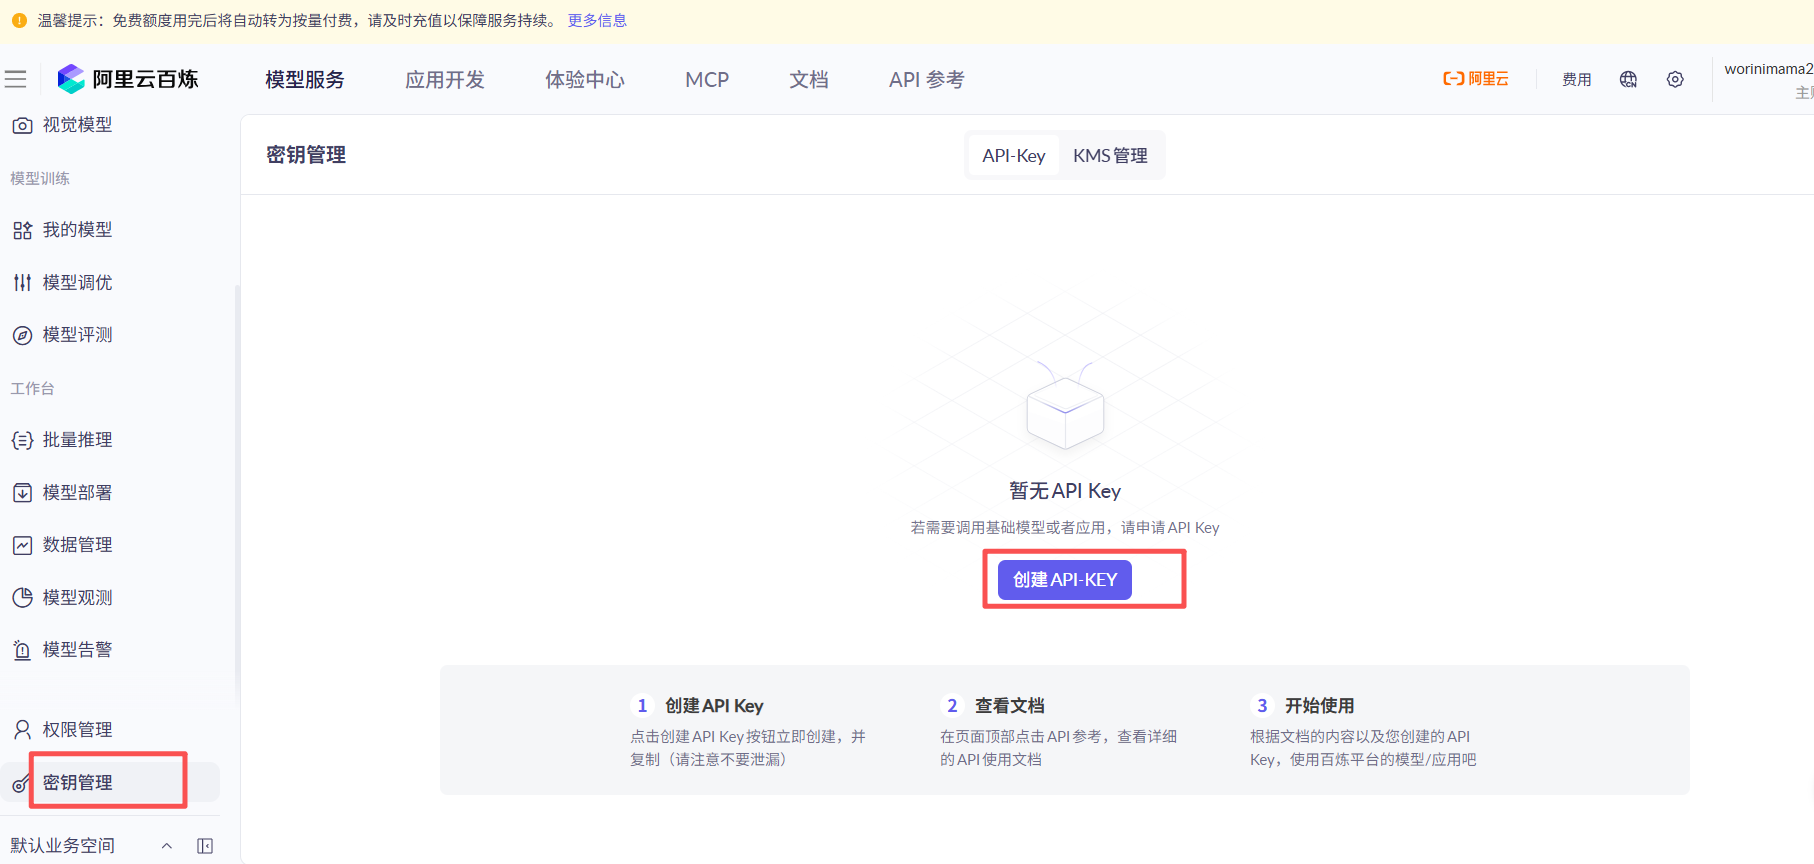Open 文档 in the top navigation
The image size is (1814, 864).
tap(809, 80)
